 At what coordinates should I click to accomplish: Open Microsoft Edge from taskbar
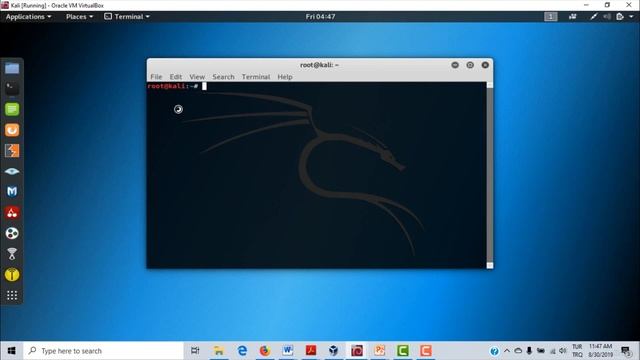pos(242,351)
